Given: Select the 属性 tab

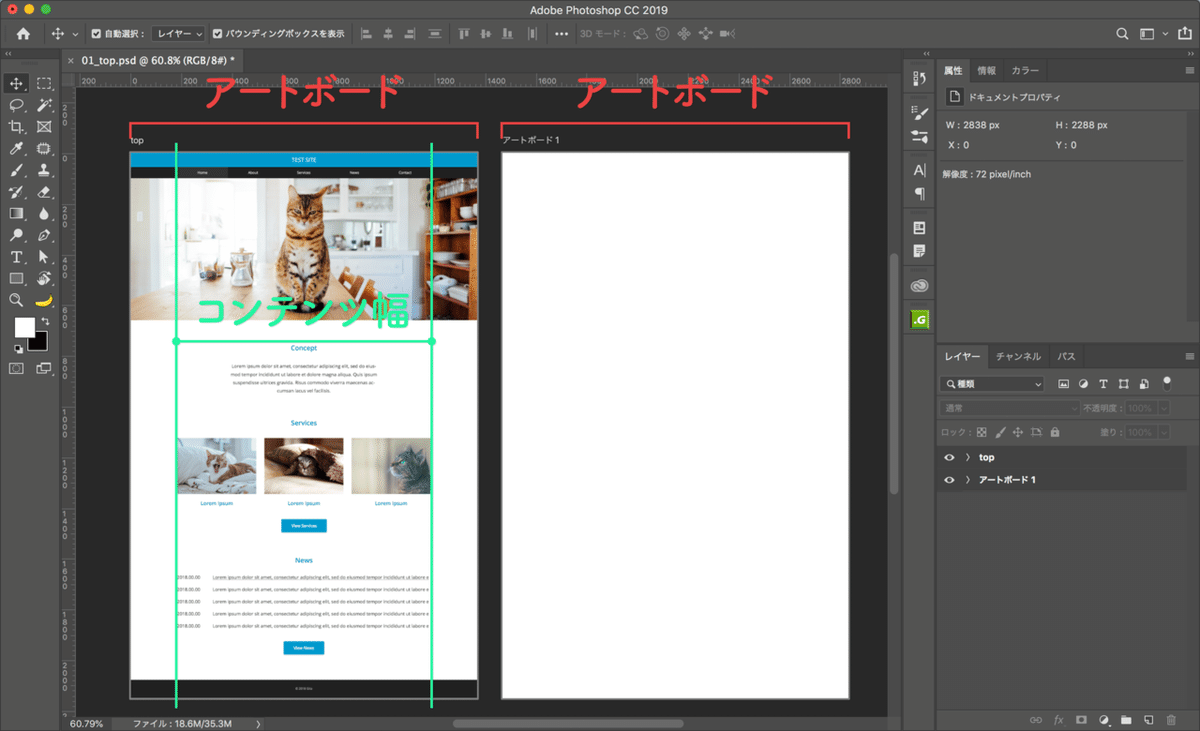Looking at the screenshot, I should (x=953, y=71).
